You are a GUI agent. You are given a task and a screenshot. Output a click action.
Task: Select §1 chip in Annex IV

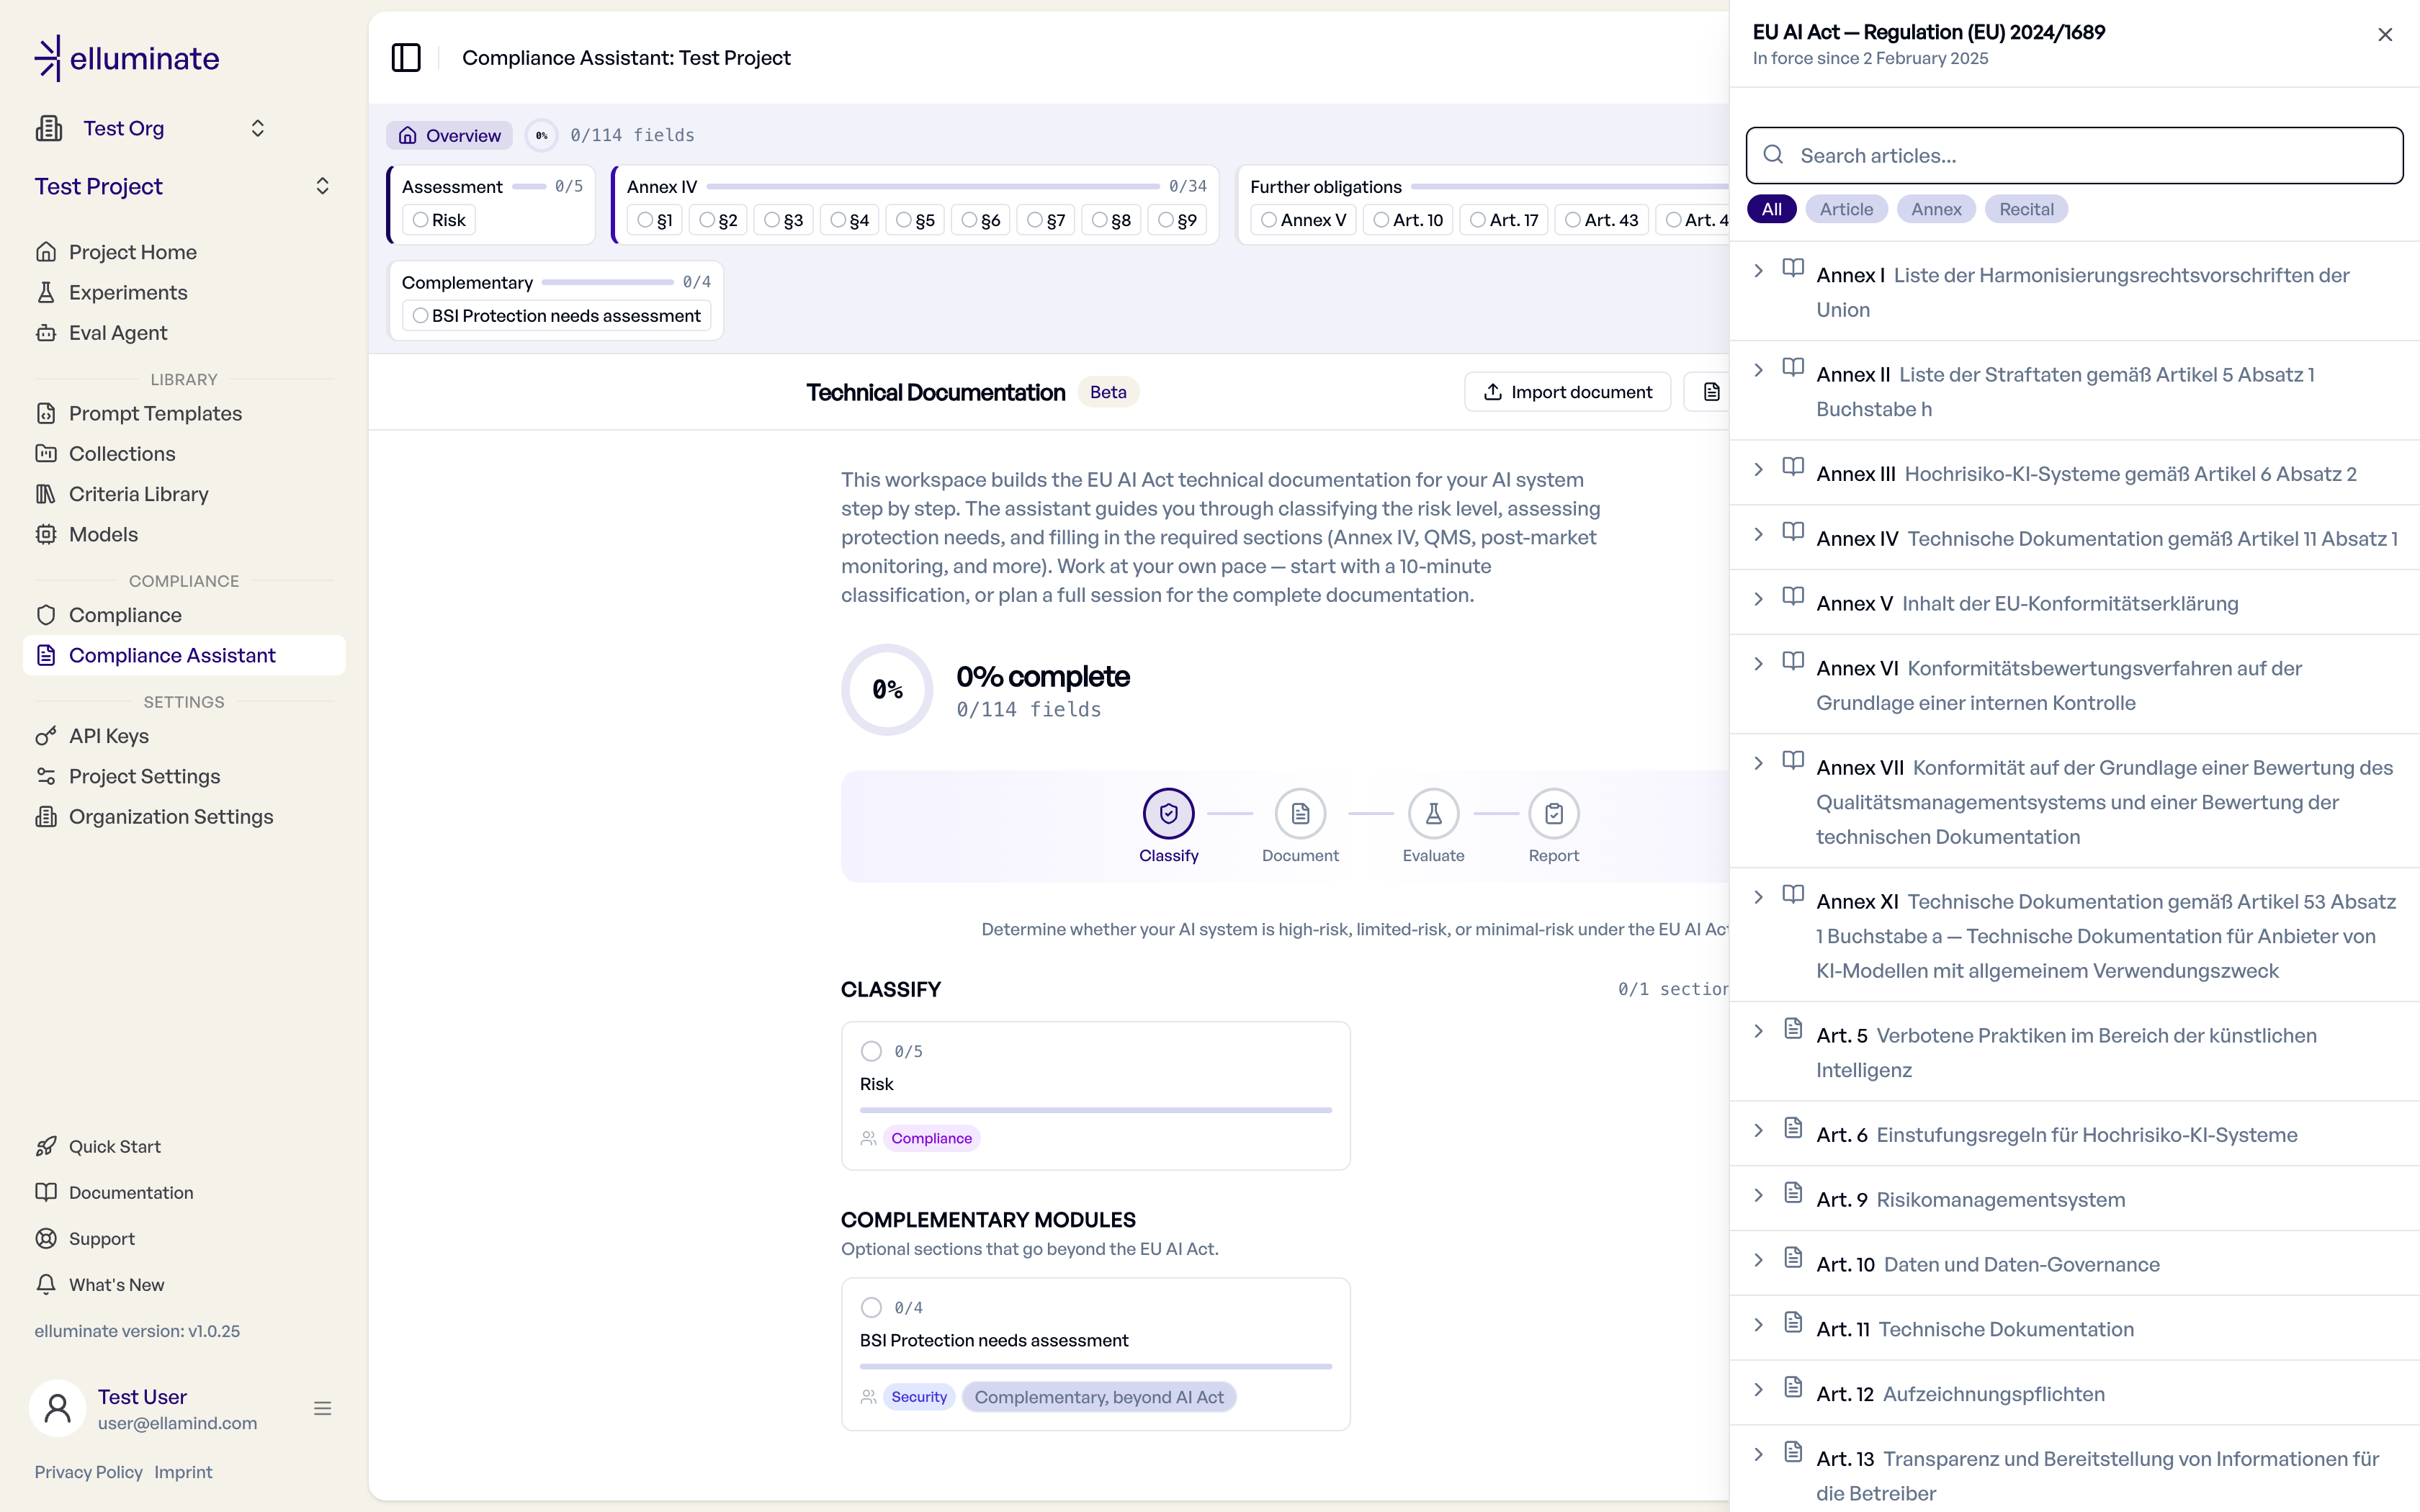[x=655, y=220]
